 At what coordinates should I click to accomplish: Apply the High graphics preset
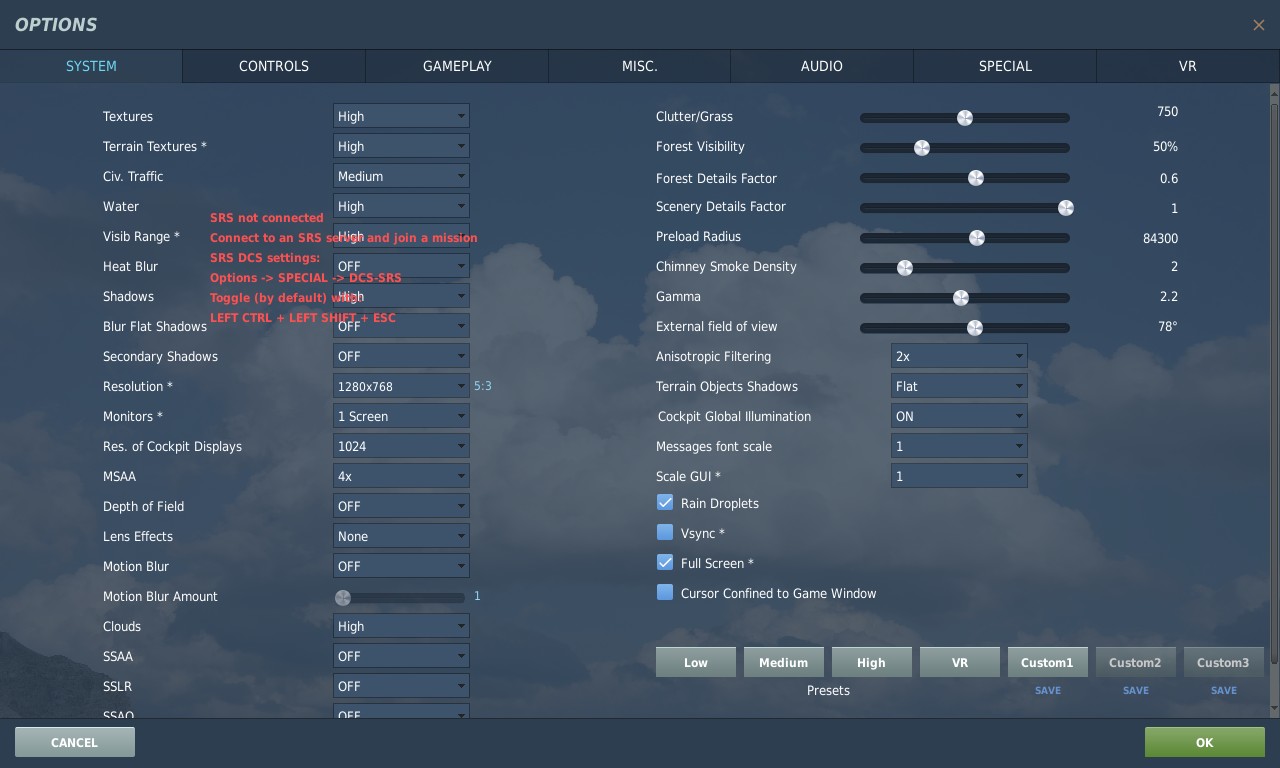tap(872, 662)
